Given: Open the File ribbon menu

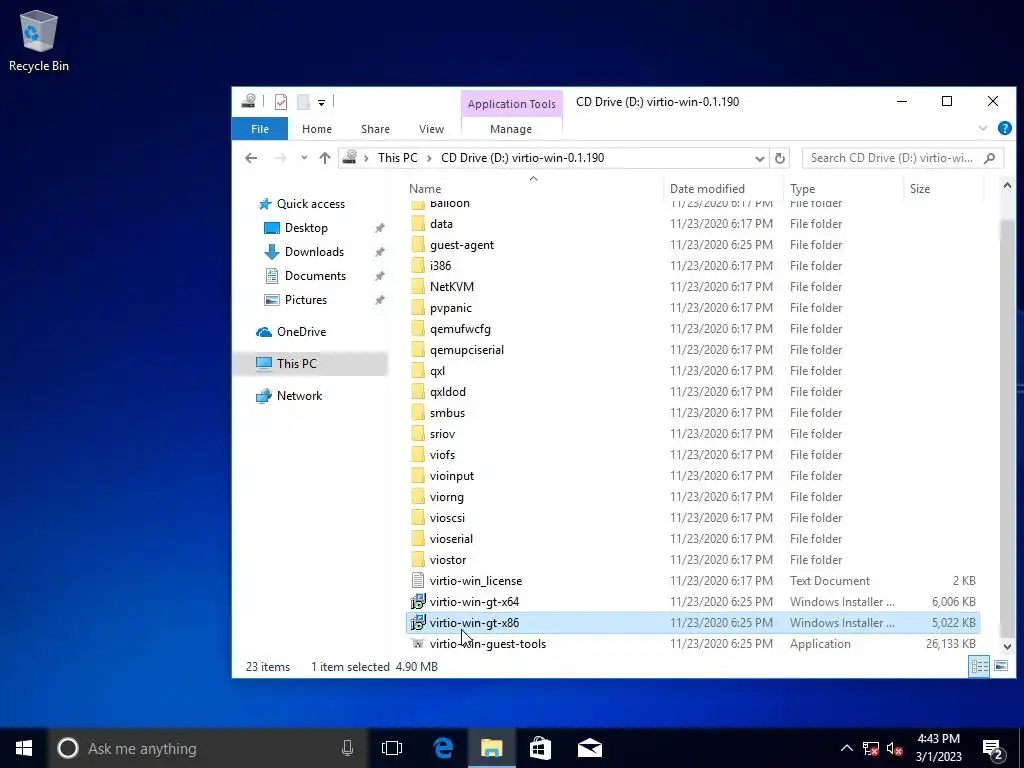Looking at the screenshot, I should coord(260,129).
